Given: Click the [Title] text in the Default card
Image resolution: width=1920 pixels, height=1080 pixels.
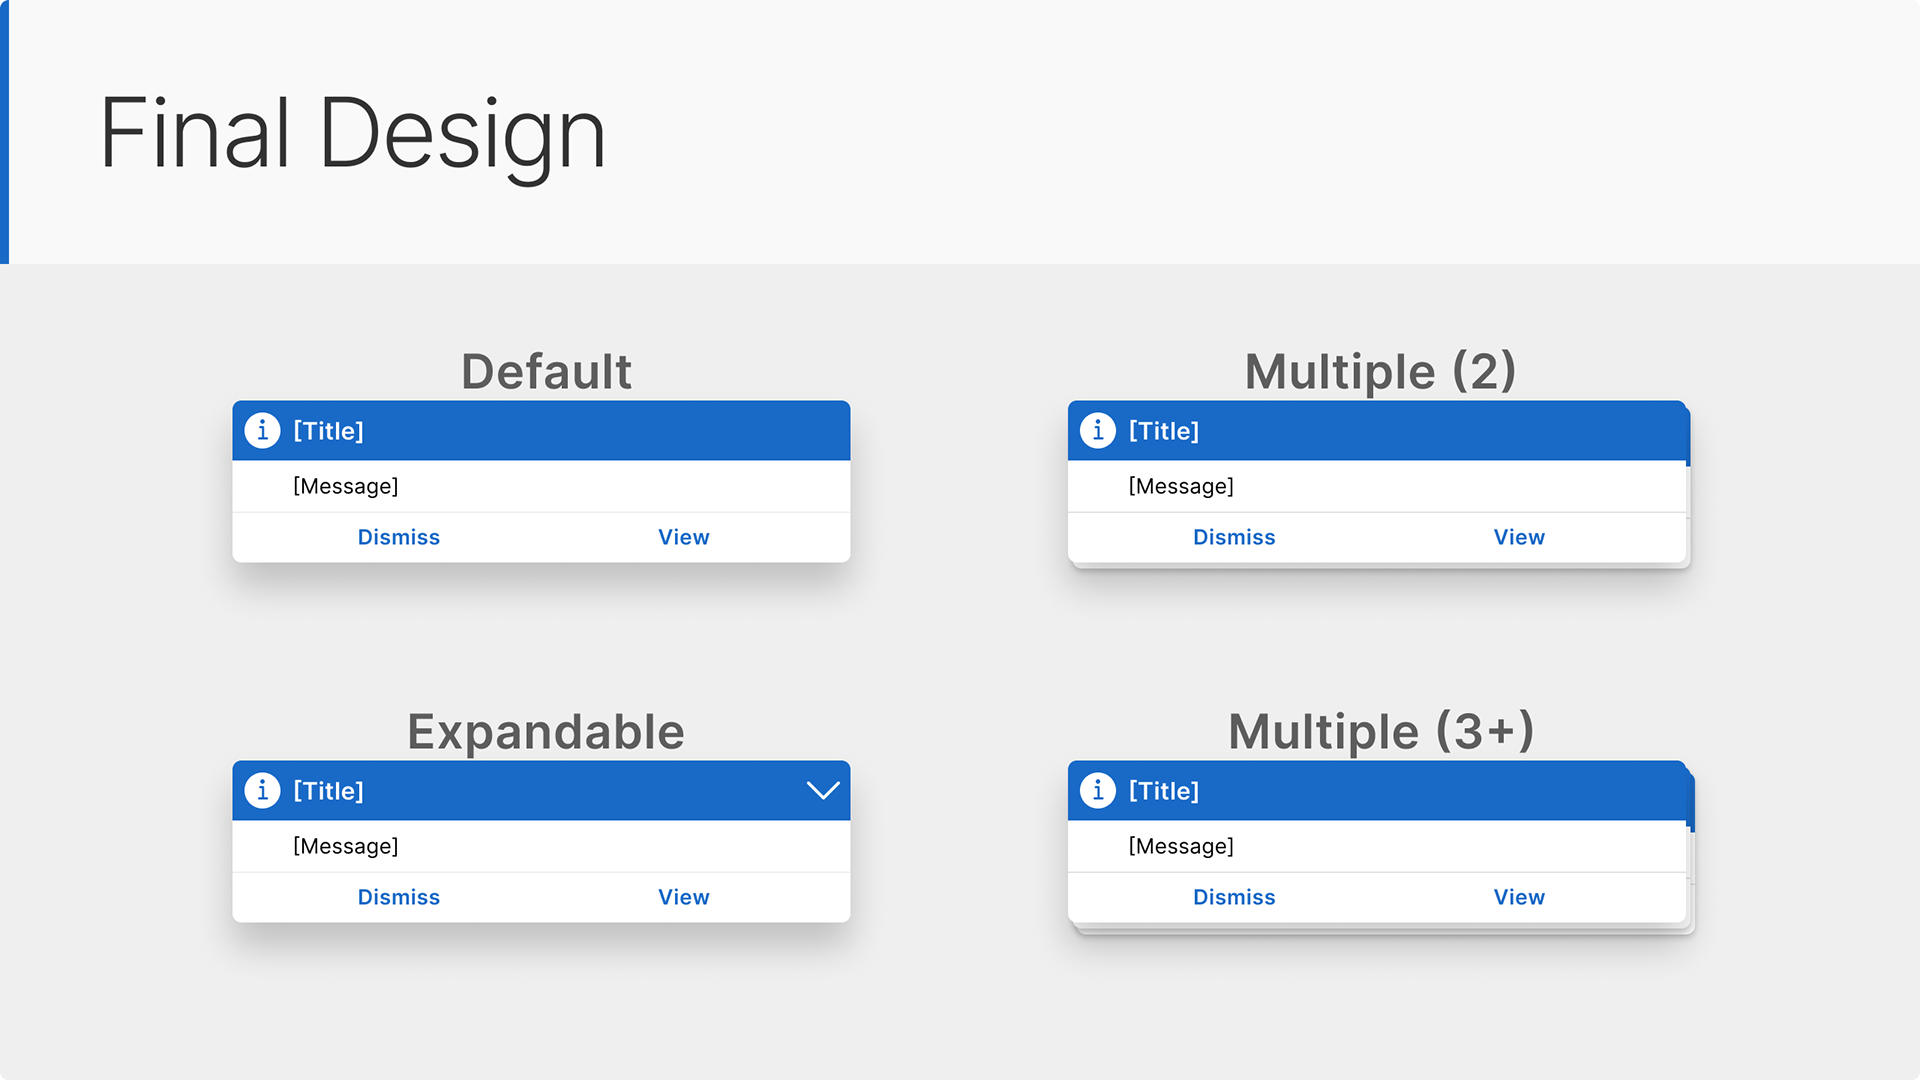Looking at the screenshot, I should (x=328, y=431).
